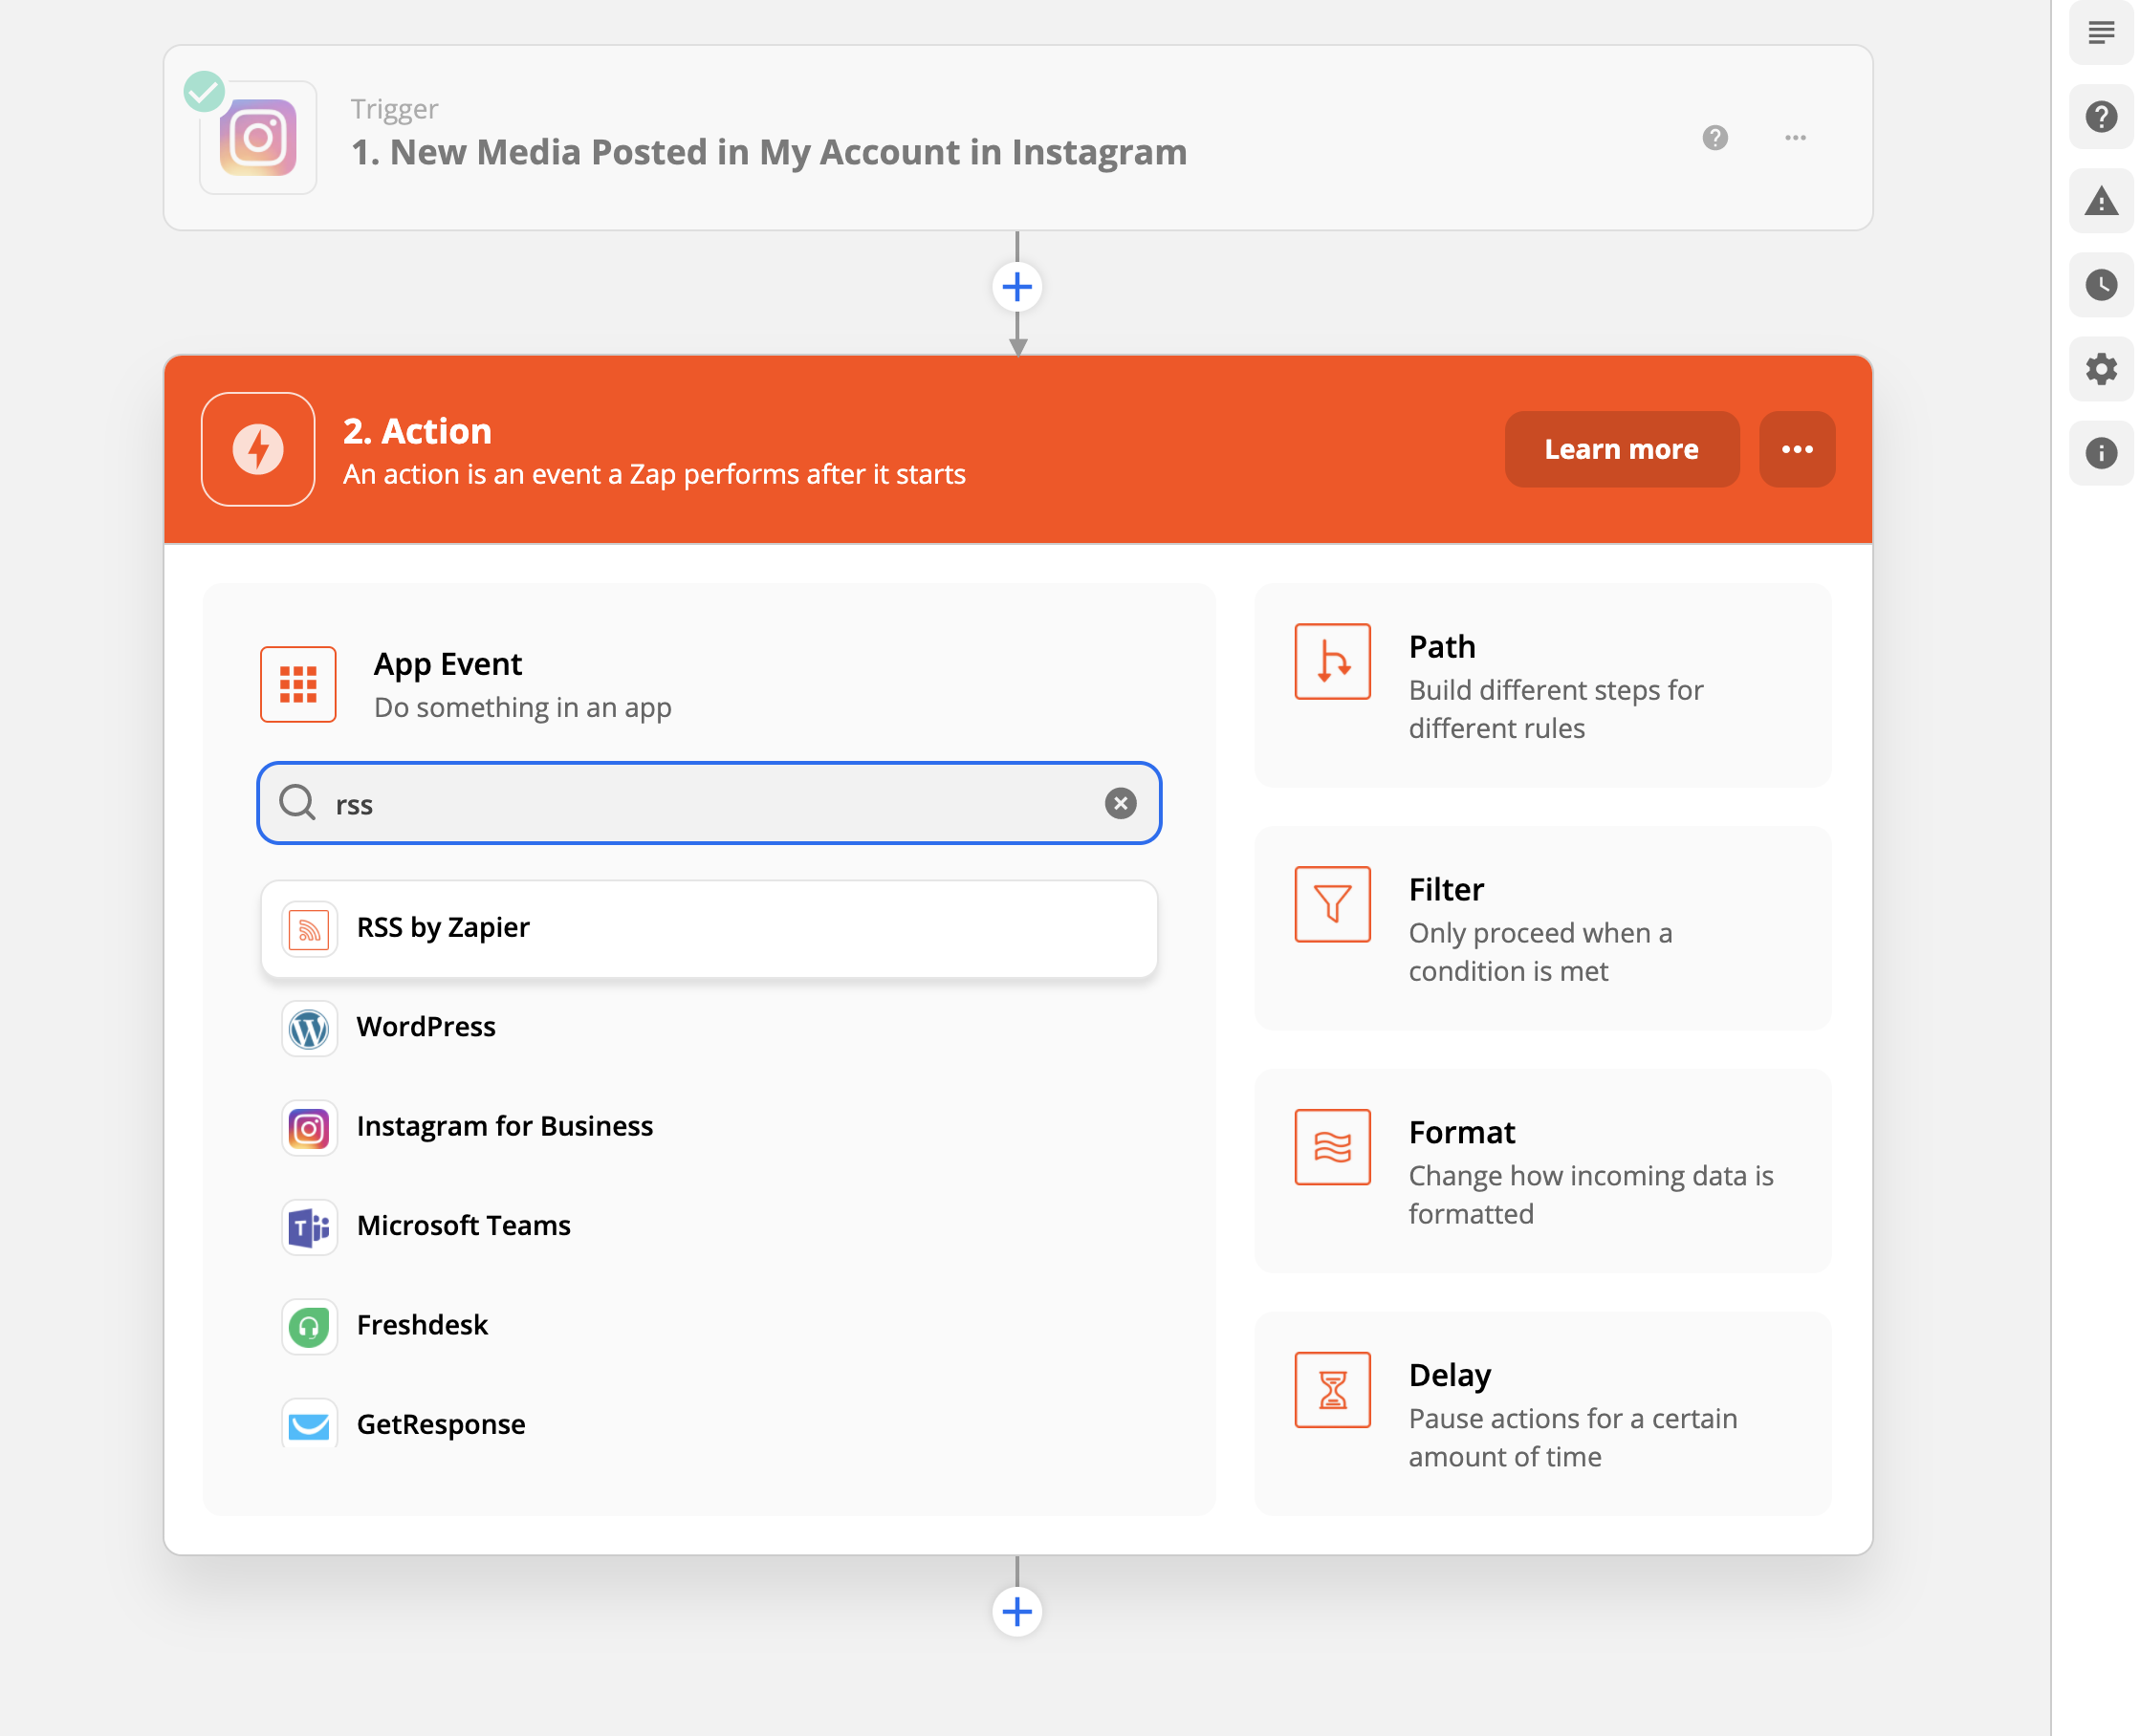The image size is (2140, 1736).
Task: Pick Instagram for Business app
Action: 709,1126
